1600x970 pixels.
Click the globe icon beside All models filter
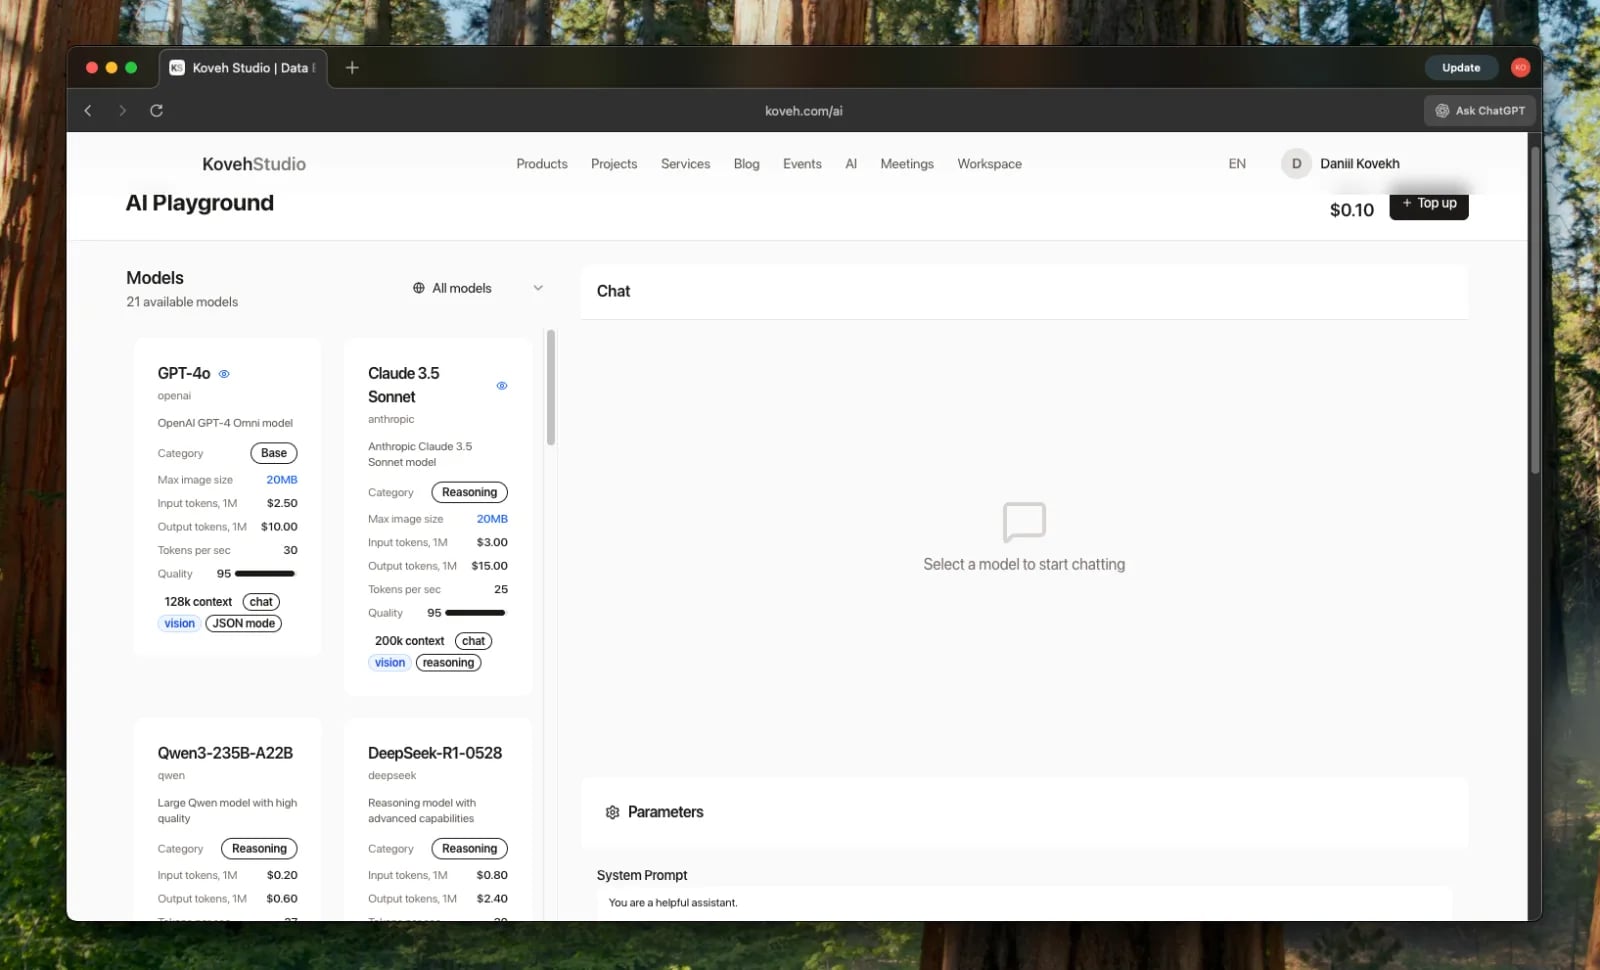(417, 288)
